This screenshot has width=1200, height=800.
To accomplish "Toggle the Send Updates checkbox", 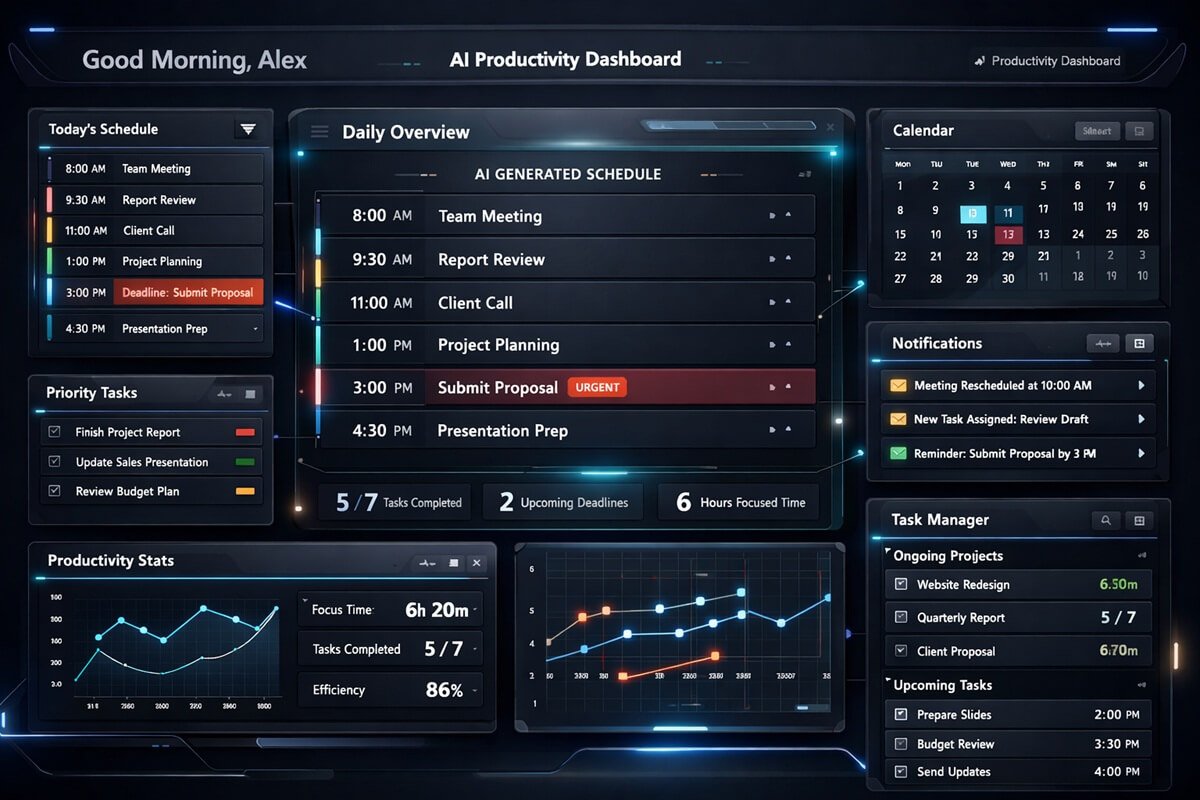I will tap(900, 772).
